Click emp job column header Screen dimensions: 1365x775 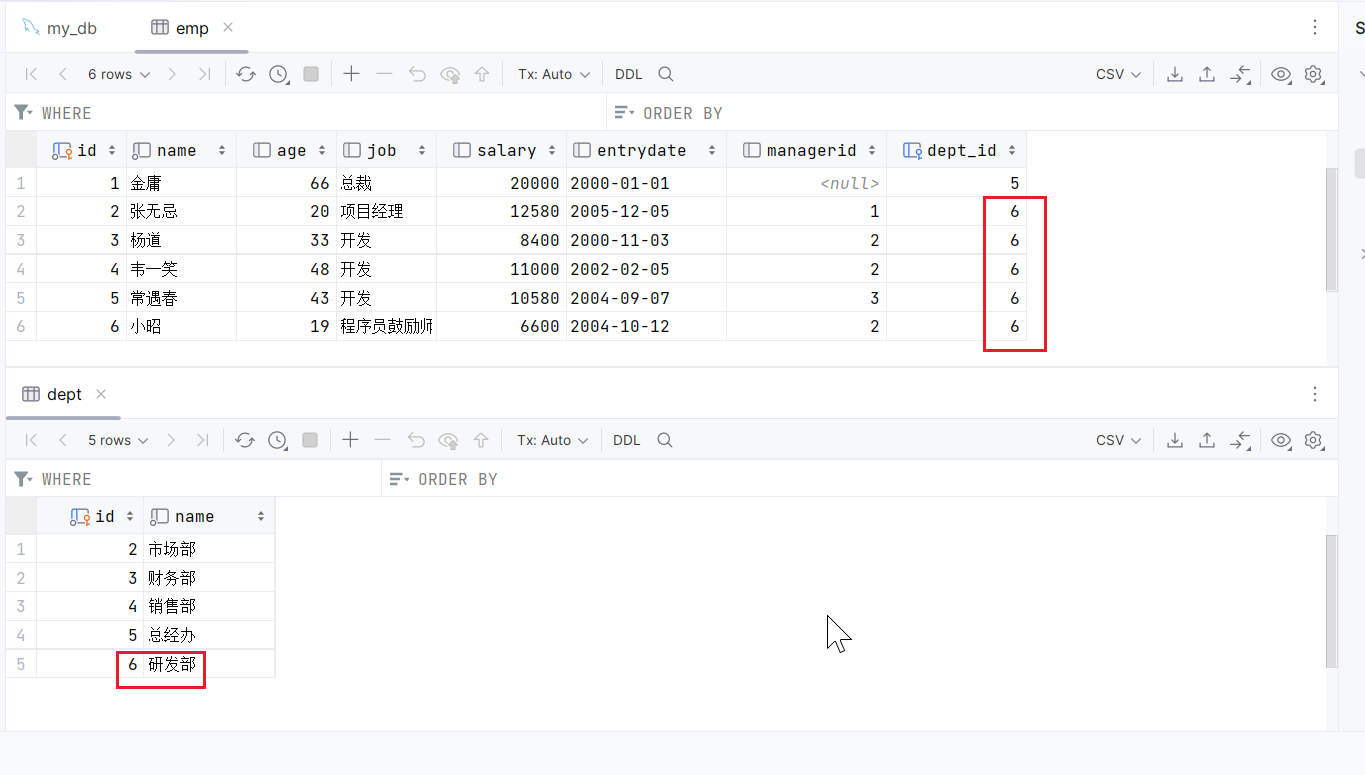(386, 150)
